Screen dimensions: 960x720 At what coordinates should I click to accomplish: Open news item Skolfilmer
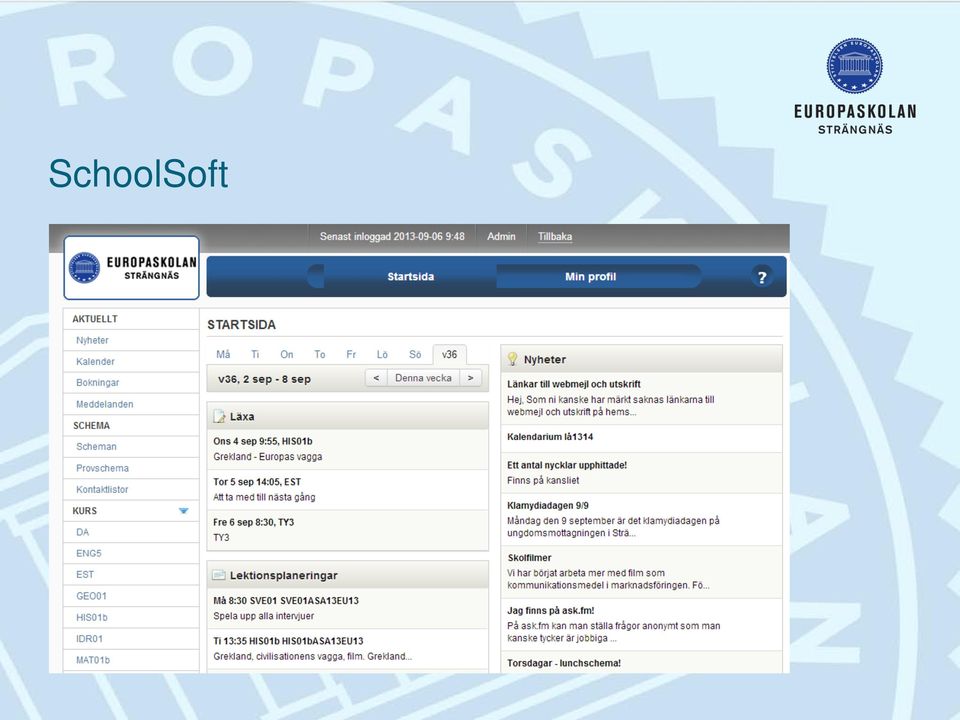(530, 558)
